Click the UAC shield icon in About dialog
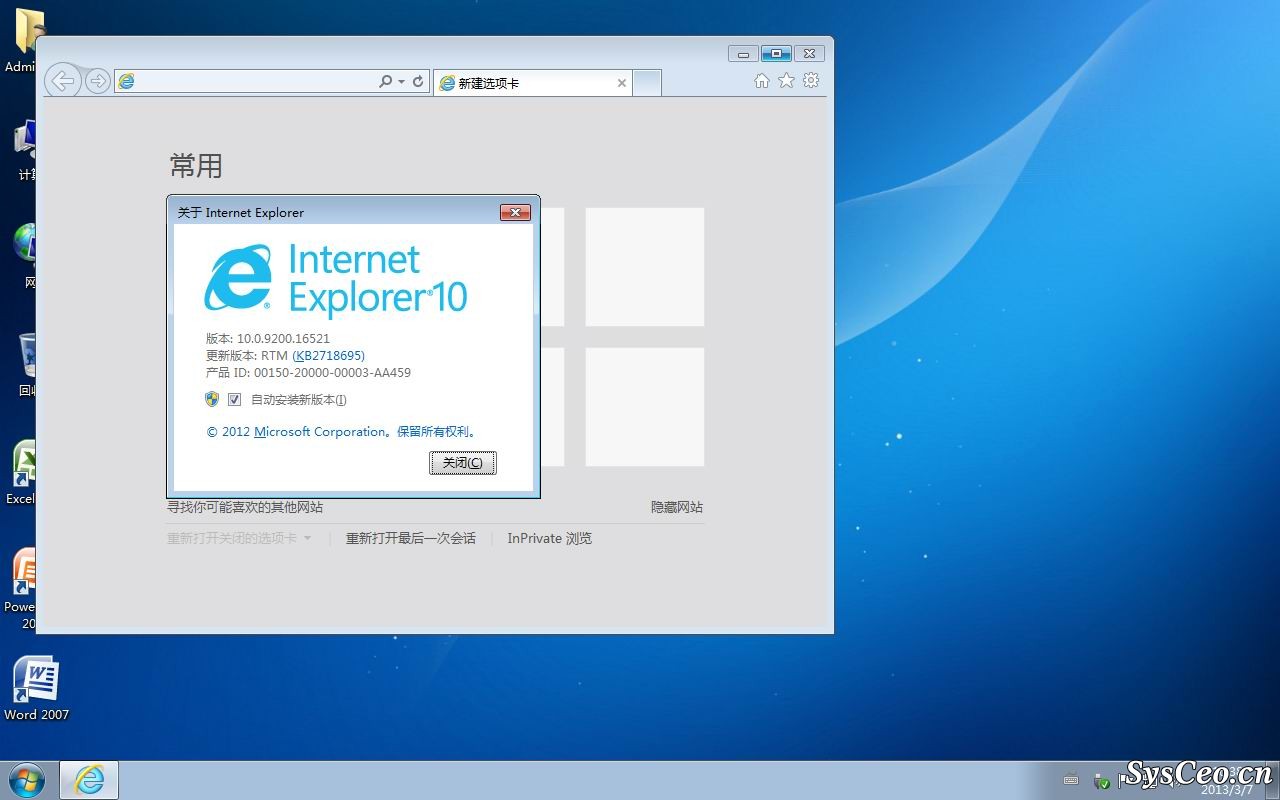The height and width of the screenshot is (800, 1280). coord(212,399)
